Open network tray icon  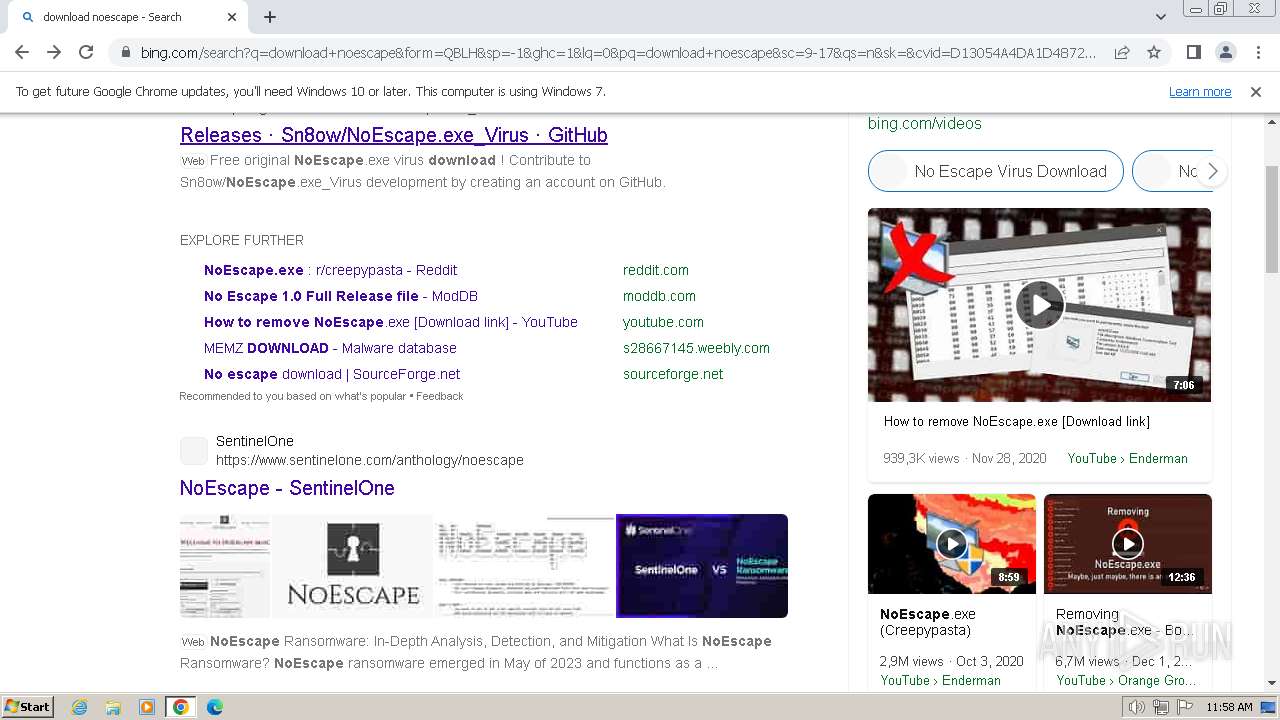point(1161,707)
